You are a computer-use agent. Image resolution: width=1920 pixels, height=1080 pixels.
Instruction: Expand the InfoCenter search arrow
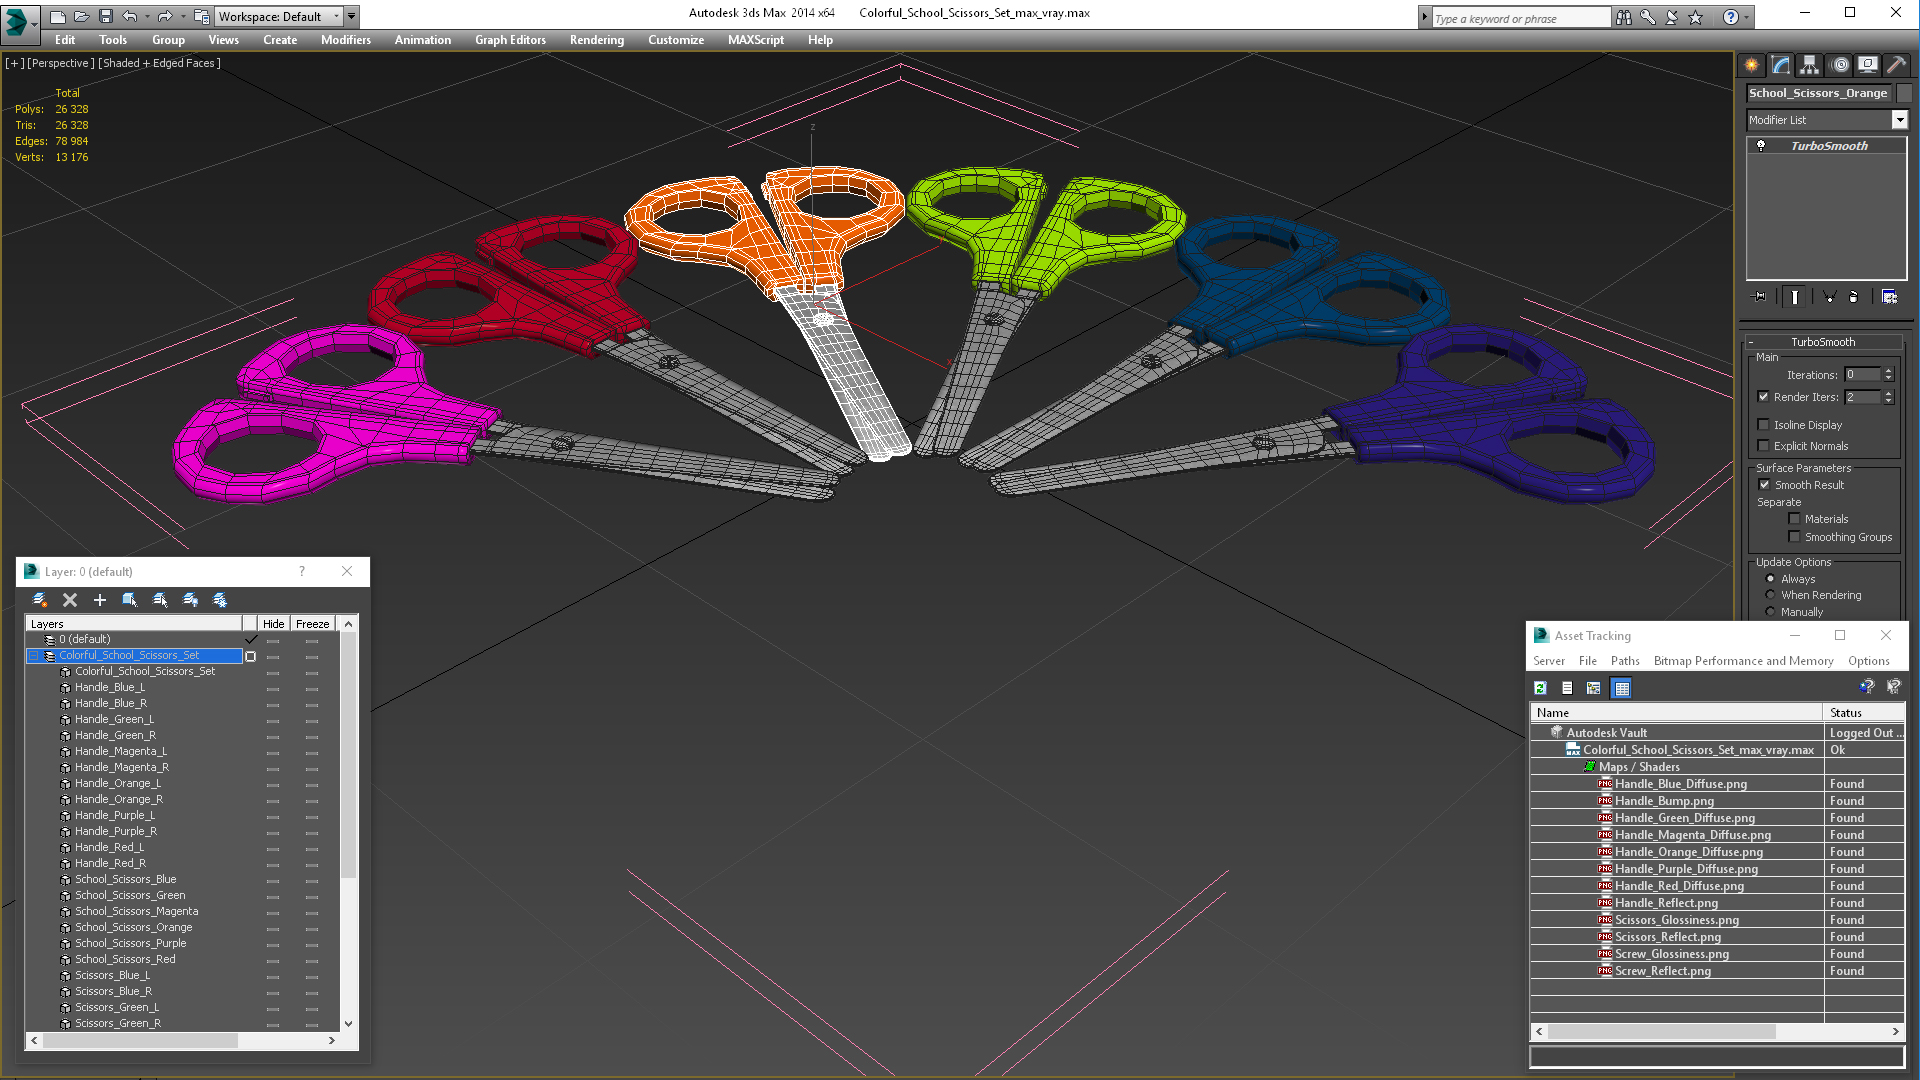(1424, 18)
